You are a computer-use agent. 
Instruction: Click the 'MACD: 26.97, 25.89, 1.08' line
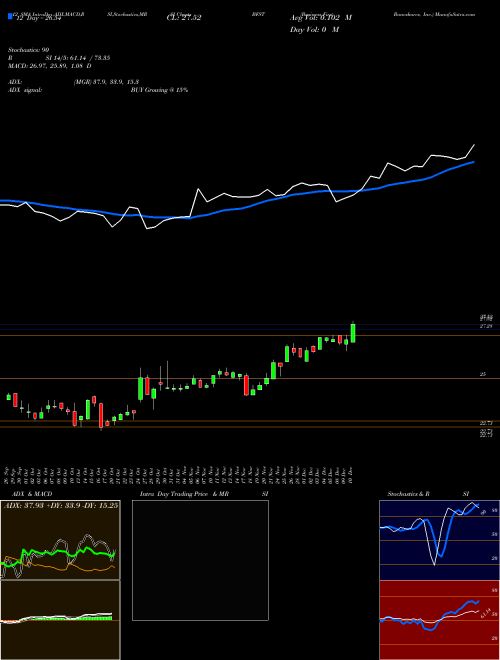tap(47, 66)
